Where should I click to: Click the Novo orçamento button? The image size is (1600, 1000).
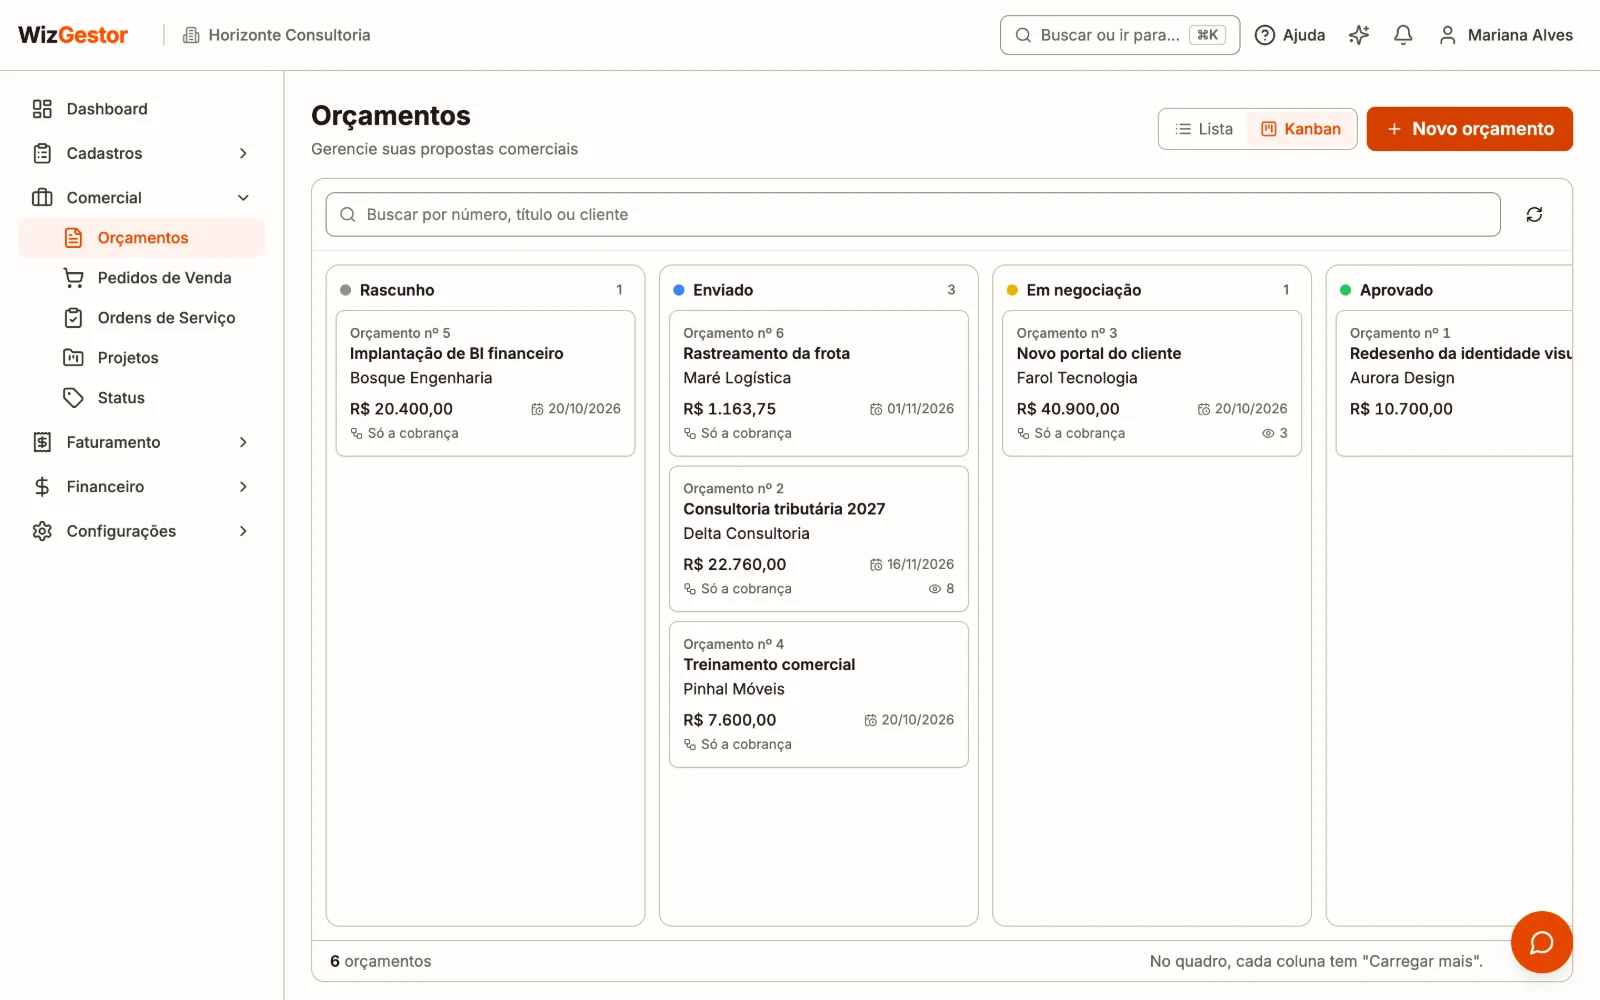pos(1469,129)
